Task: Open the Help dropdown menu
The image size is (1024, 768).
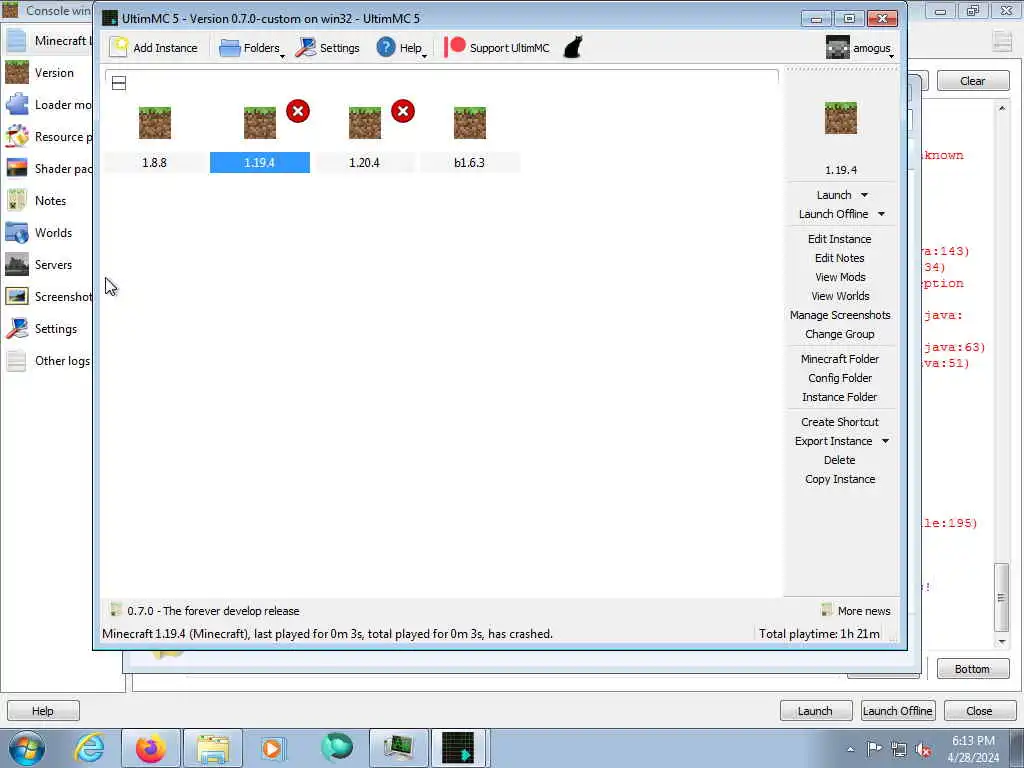Action: pos(401,48)
